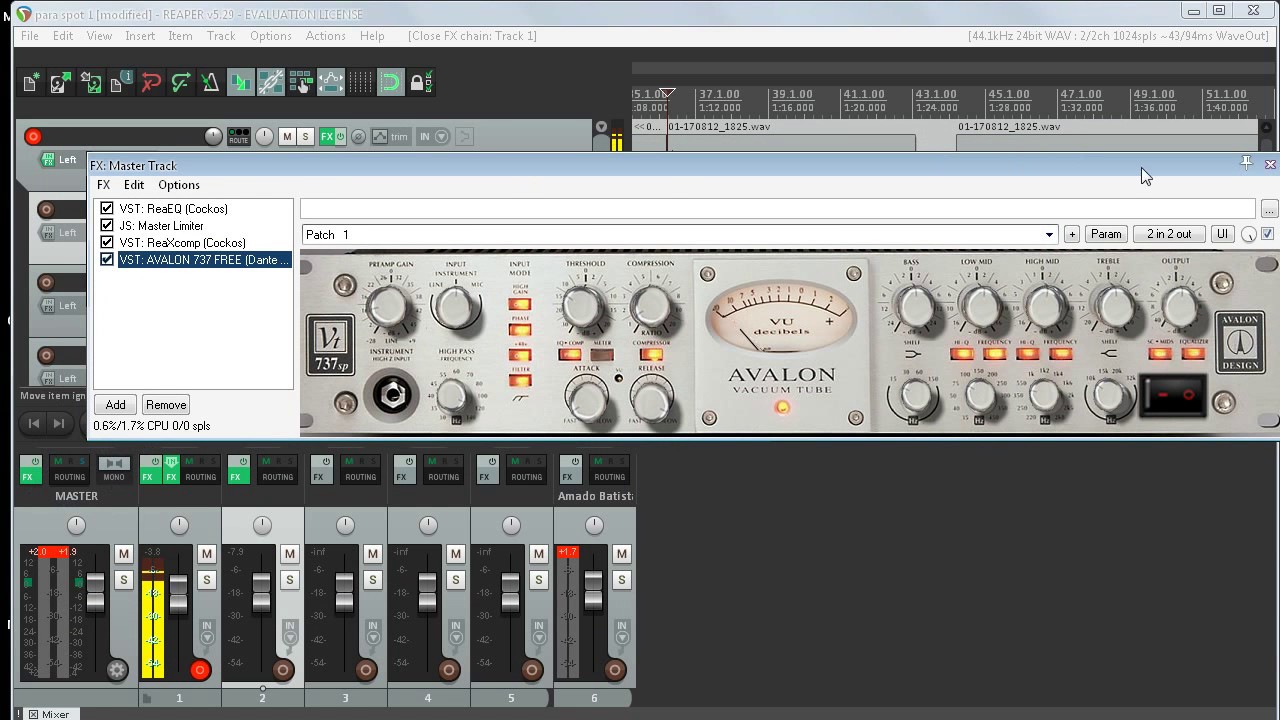Open the IN input menu on mixer channel 3

373,632
